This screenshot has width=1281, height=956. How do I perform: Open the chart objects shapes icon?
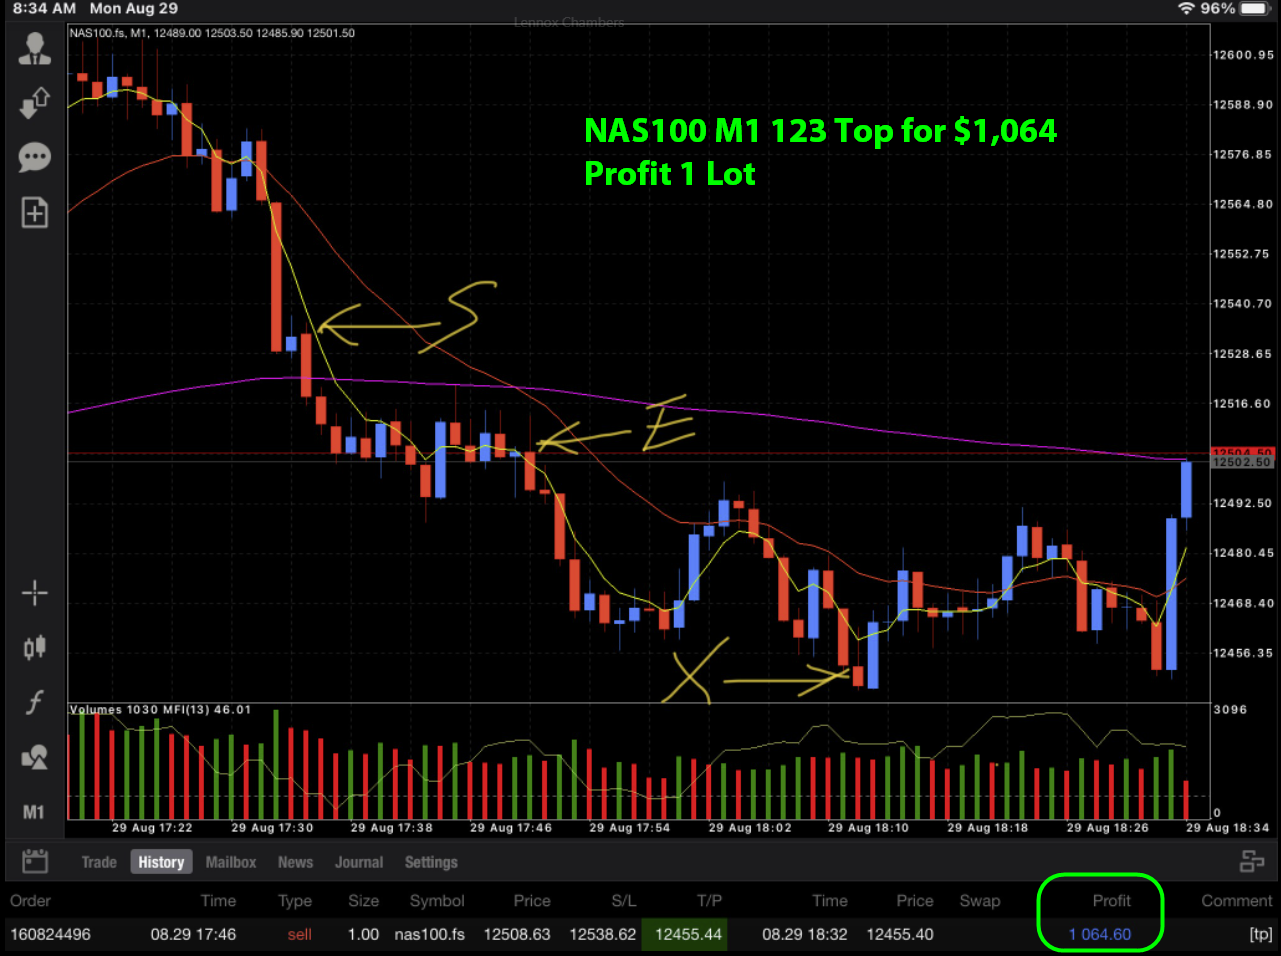34,757
